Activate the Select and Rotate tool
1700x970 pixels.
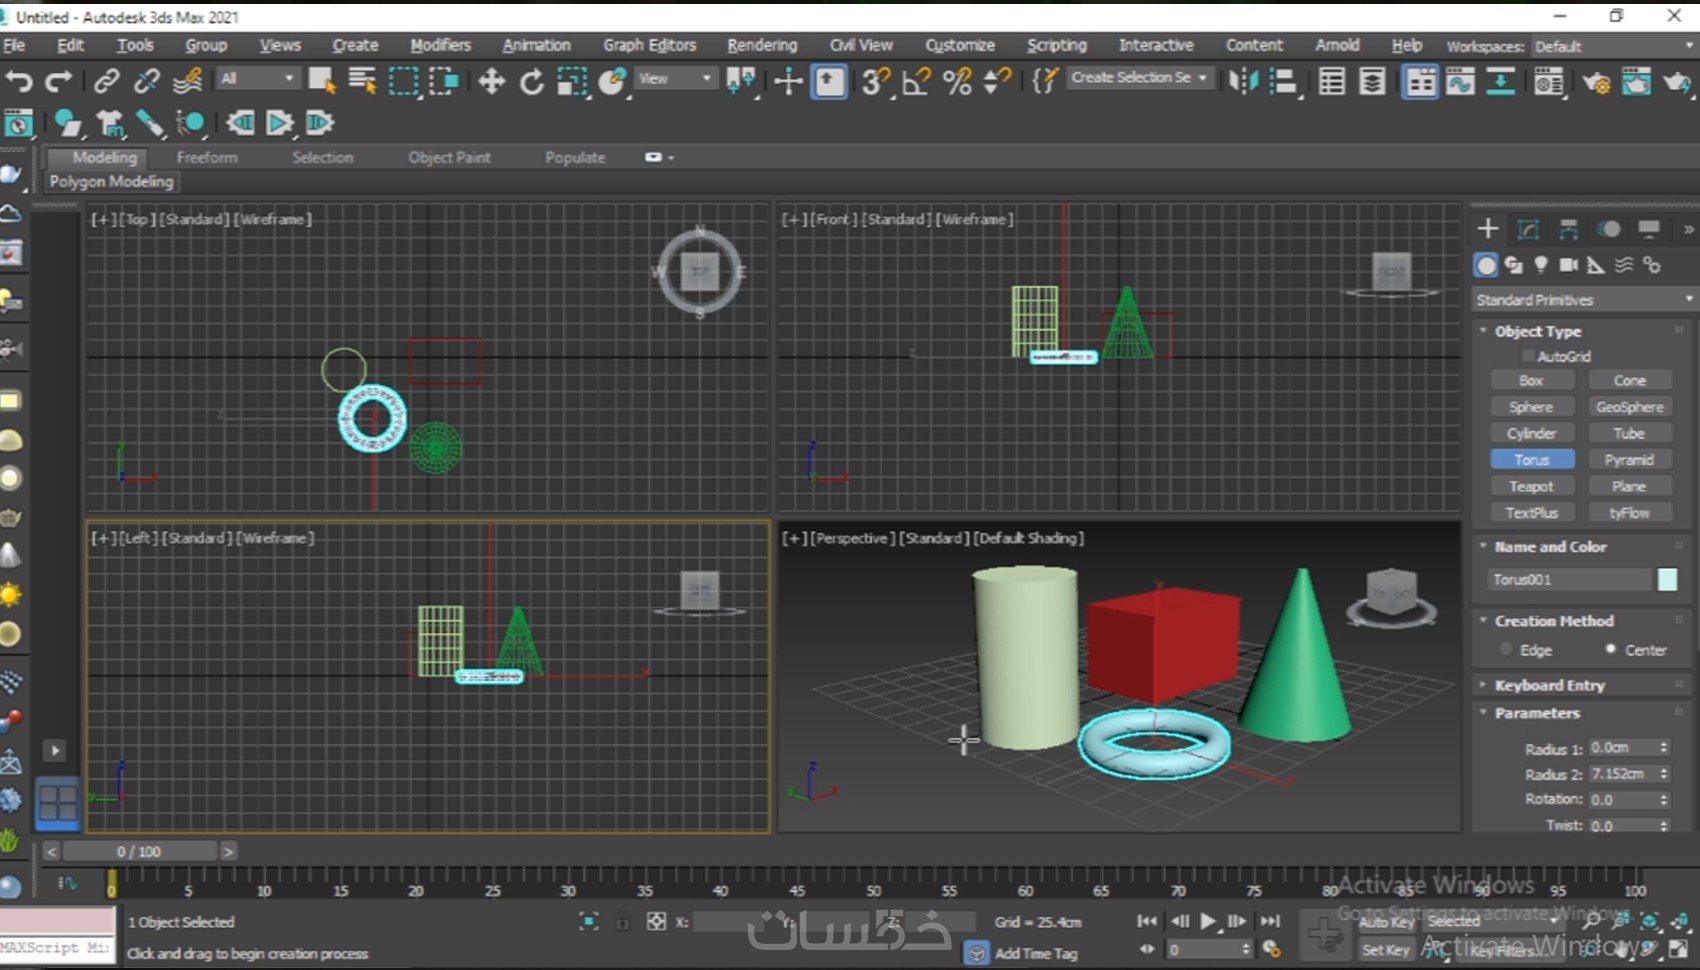[x=531, y=81]
